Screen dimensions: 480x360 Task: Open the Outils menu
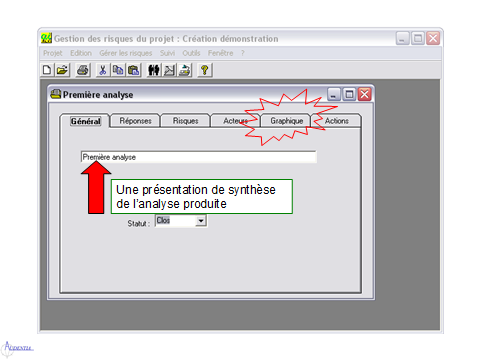[191, 53]
